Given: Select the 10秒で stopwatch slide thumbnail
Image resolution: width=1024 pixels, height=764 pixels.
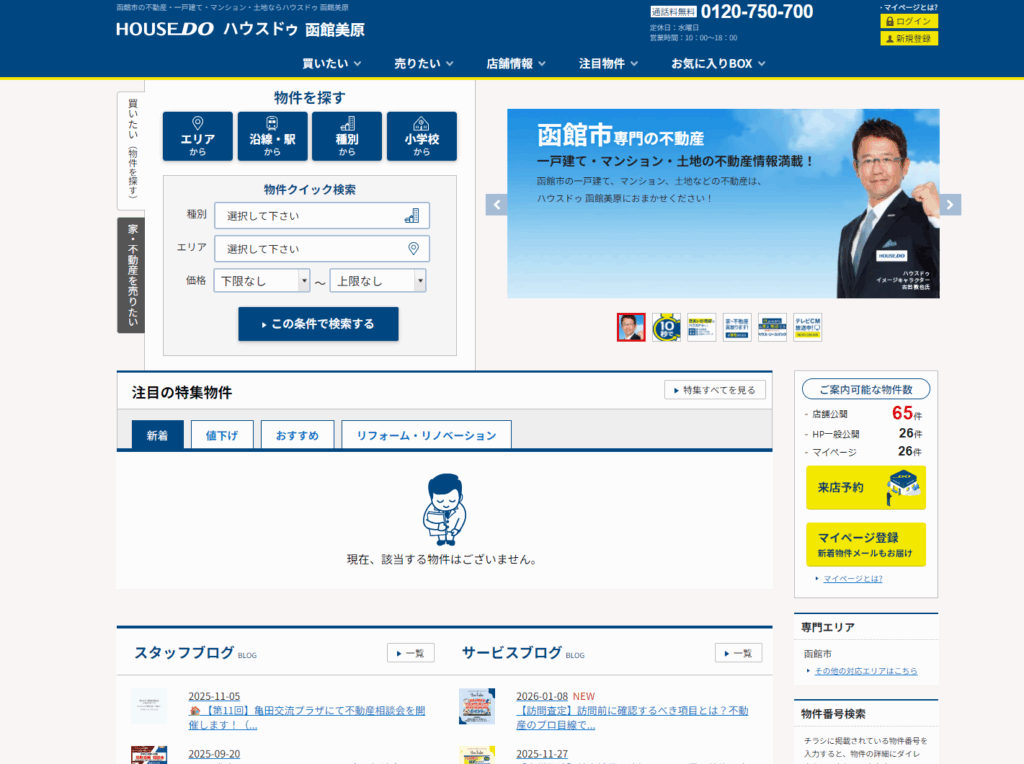Looking at the screenshot, I should pyautogui.click(x=666, y=327).
